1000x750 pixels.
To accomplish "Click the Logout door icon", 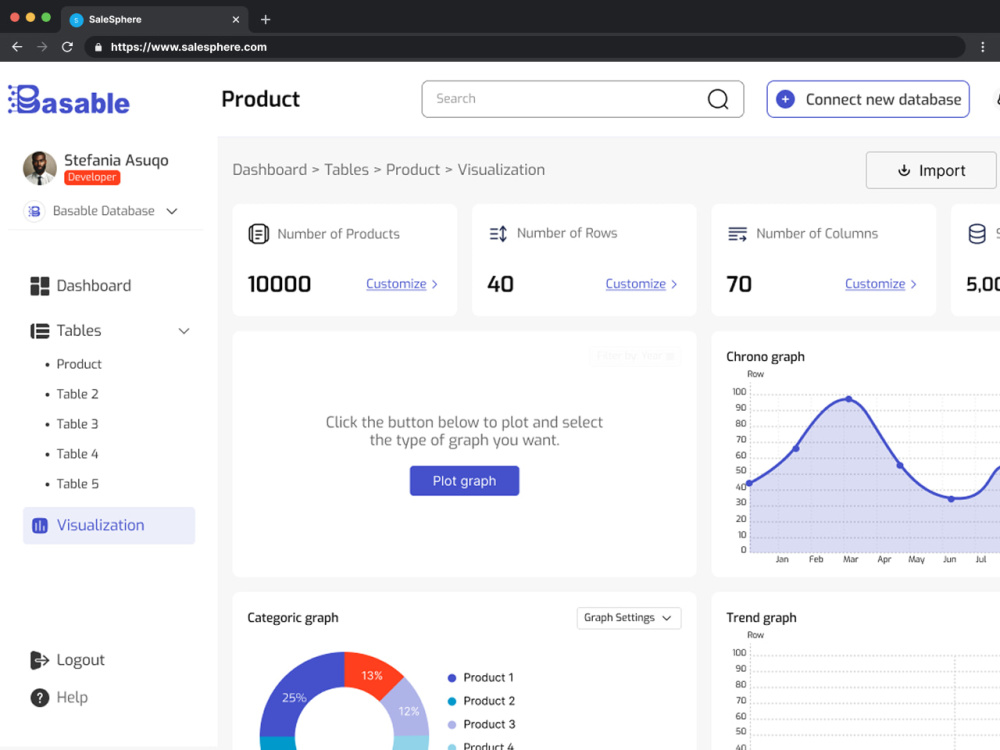I will click(x=40, y=660).
